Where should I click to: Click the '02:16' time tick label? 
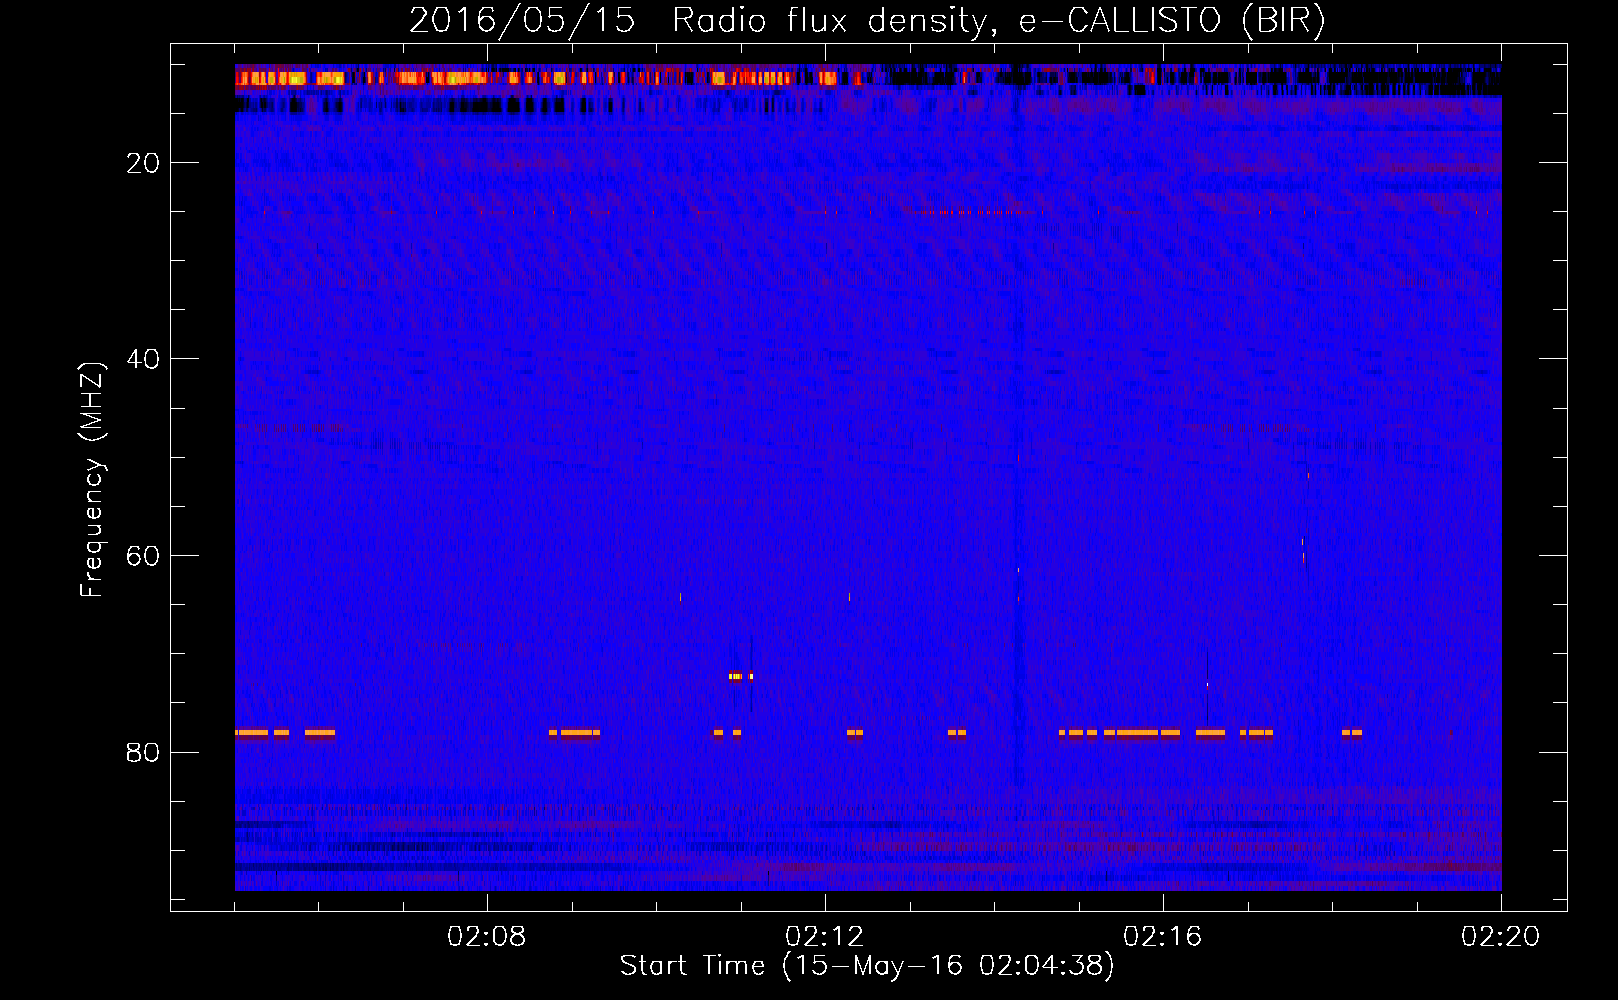pos(1163,937)
